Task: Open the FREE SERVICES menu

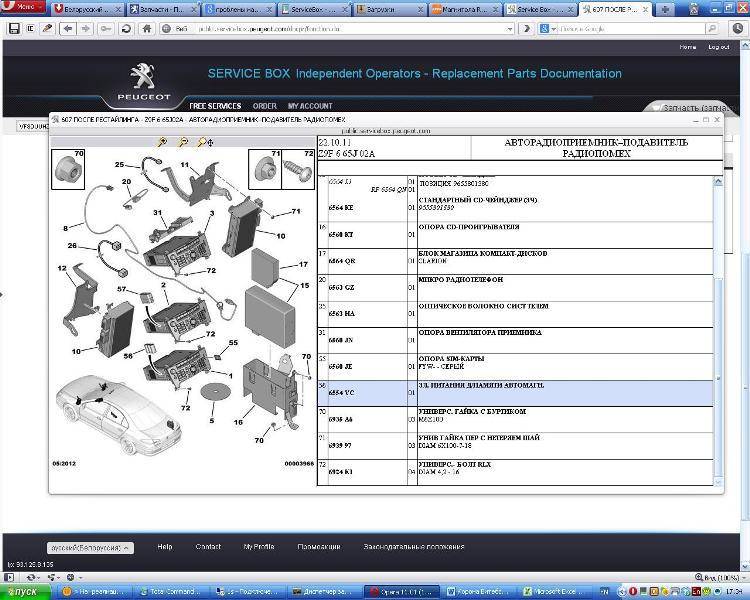Action: (x=215, y=106)
